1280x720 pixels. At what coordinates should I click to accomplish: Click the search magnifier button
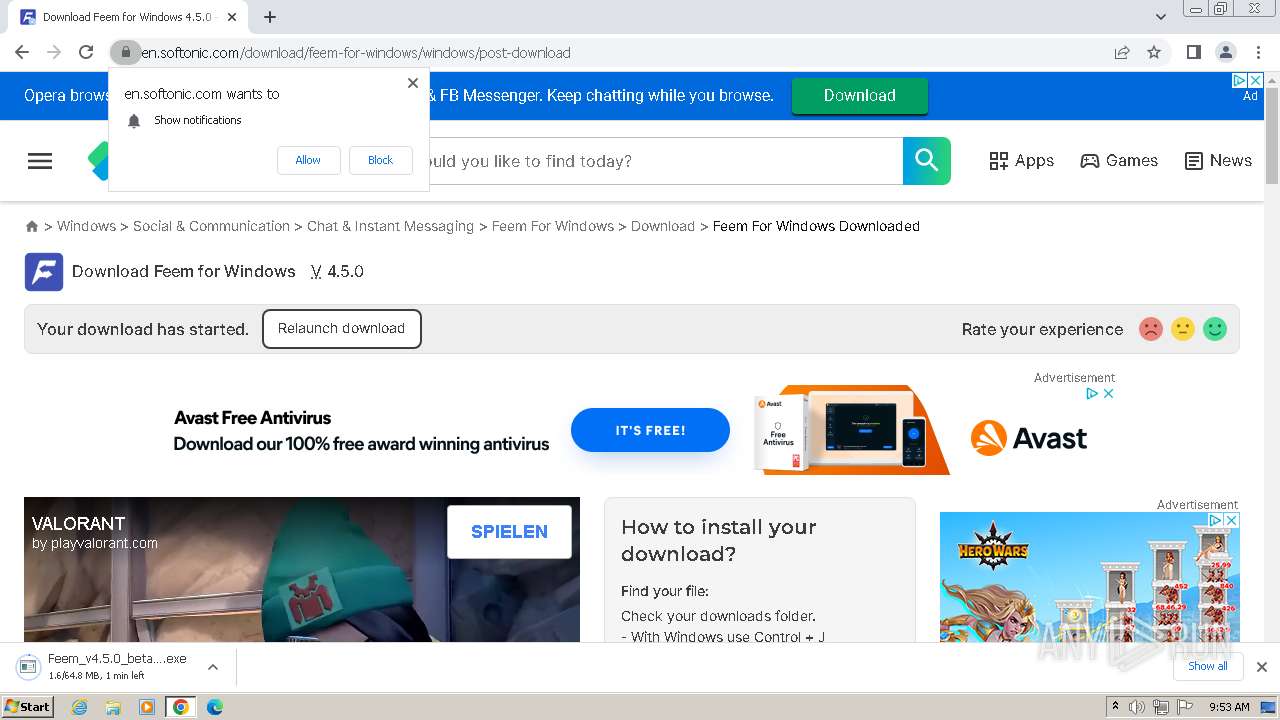pos(927,161)
